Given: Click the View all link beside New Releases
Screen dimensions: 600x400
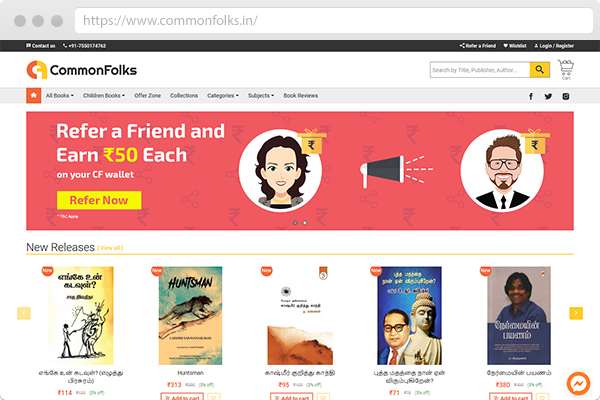Looking at the screenshot, I should [110, 248].
